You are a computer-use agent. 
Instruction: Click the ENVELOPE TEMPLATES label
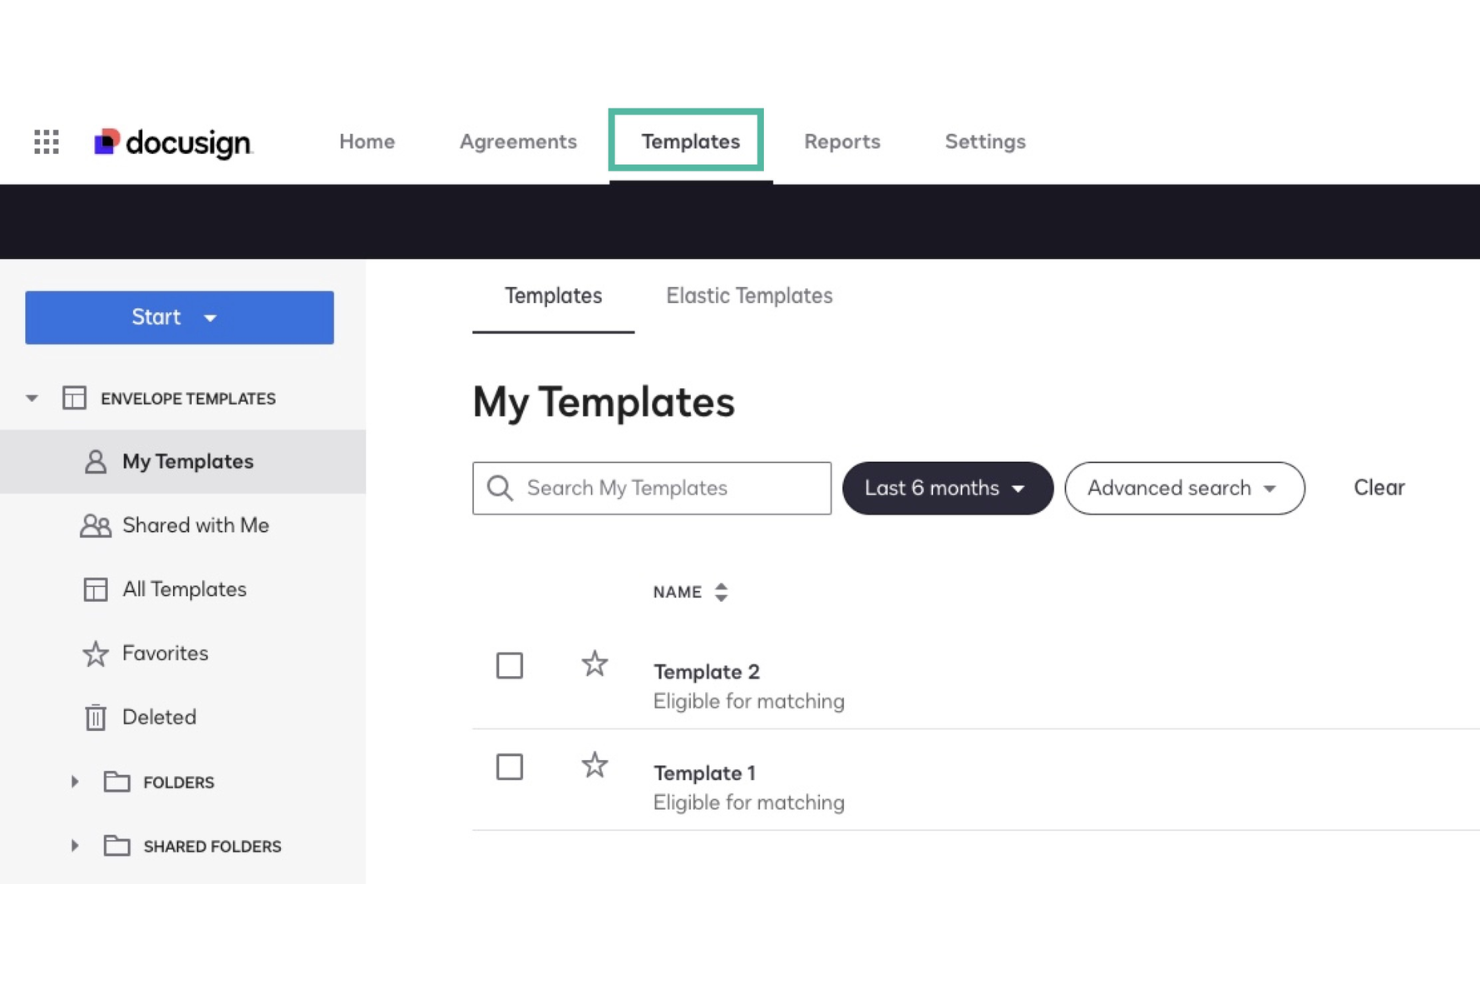(188, 398)
